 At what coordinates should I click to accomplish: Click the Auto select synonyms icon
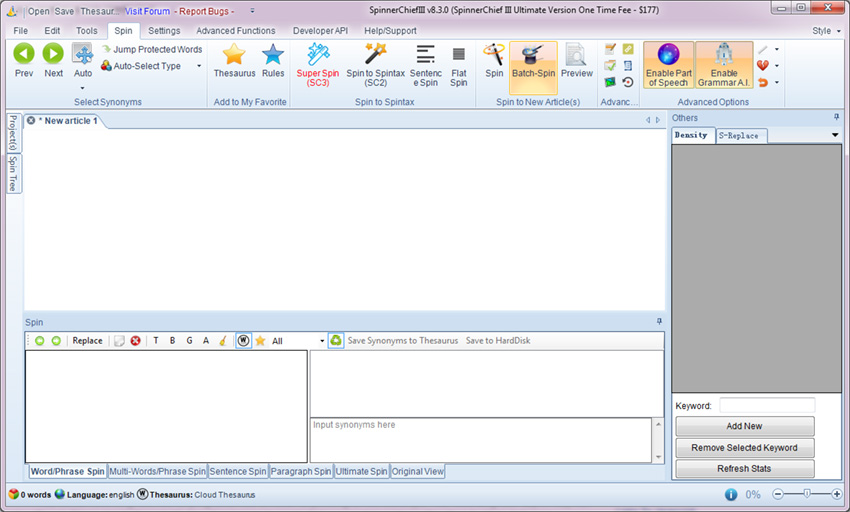(x=82, y=54)
